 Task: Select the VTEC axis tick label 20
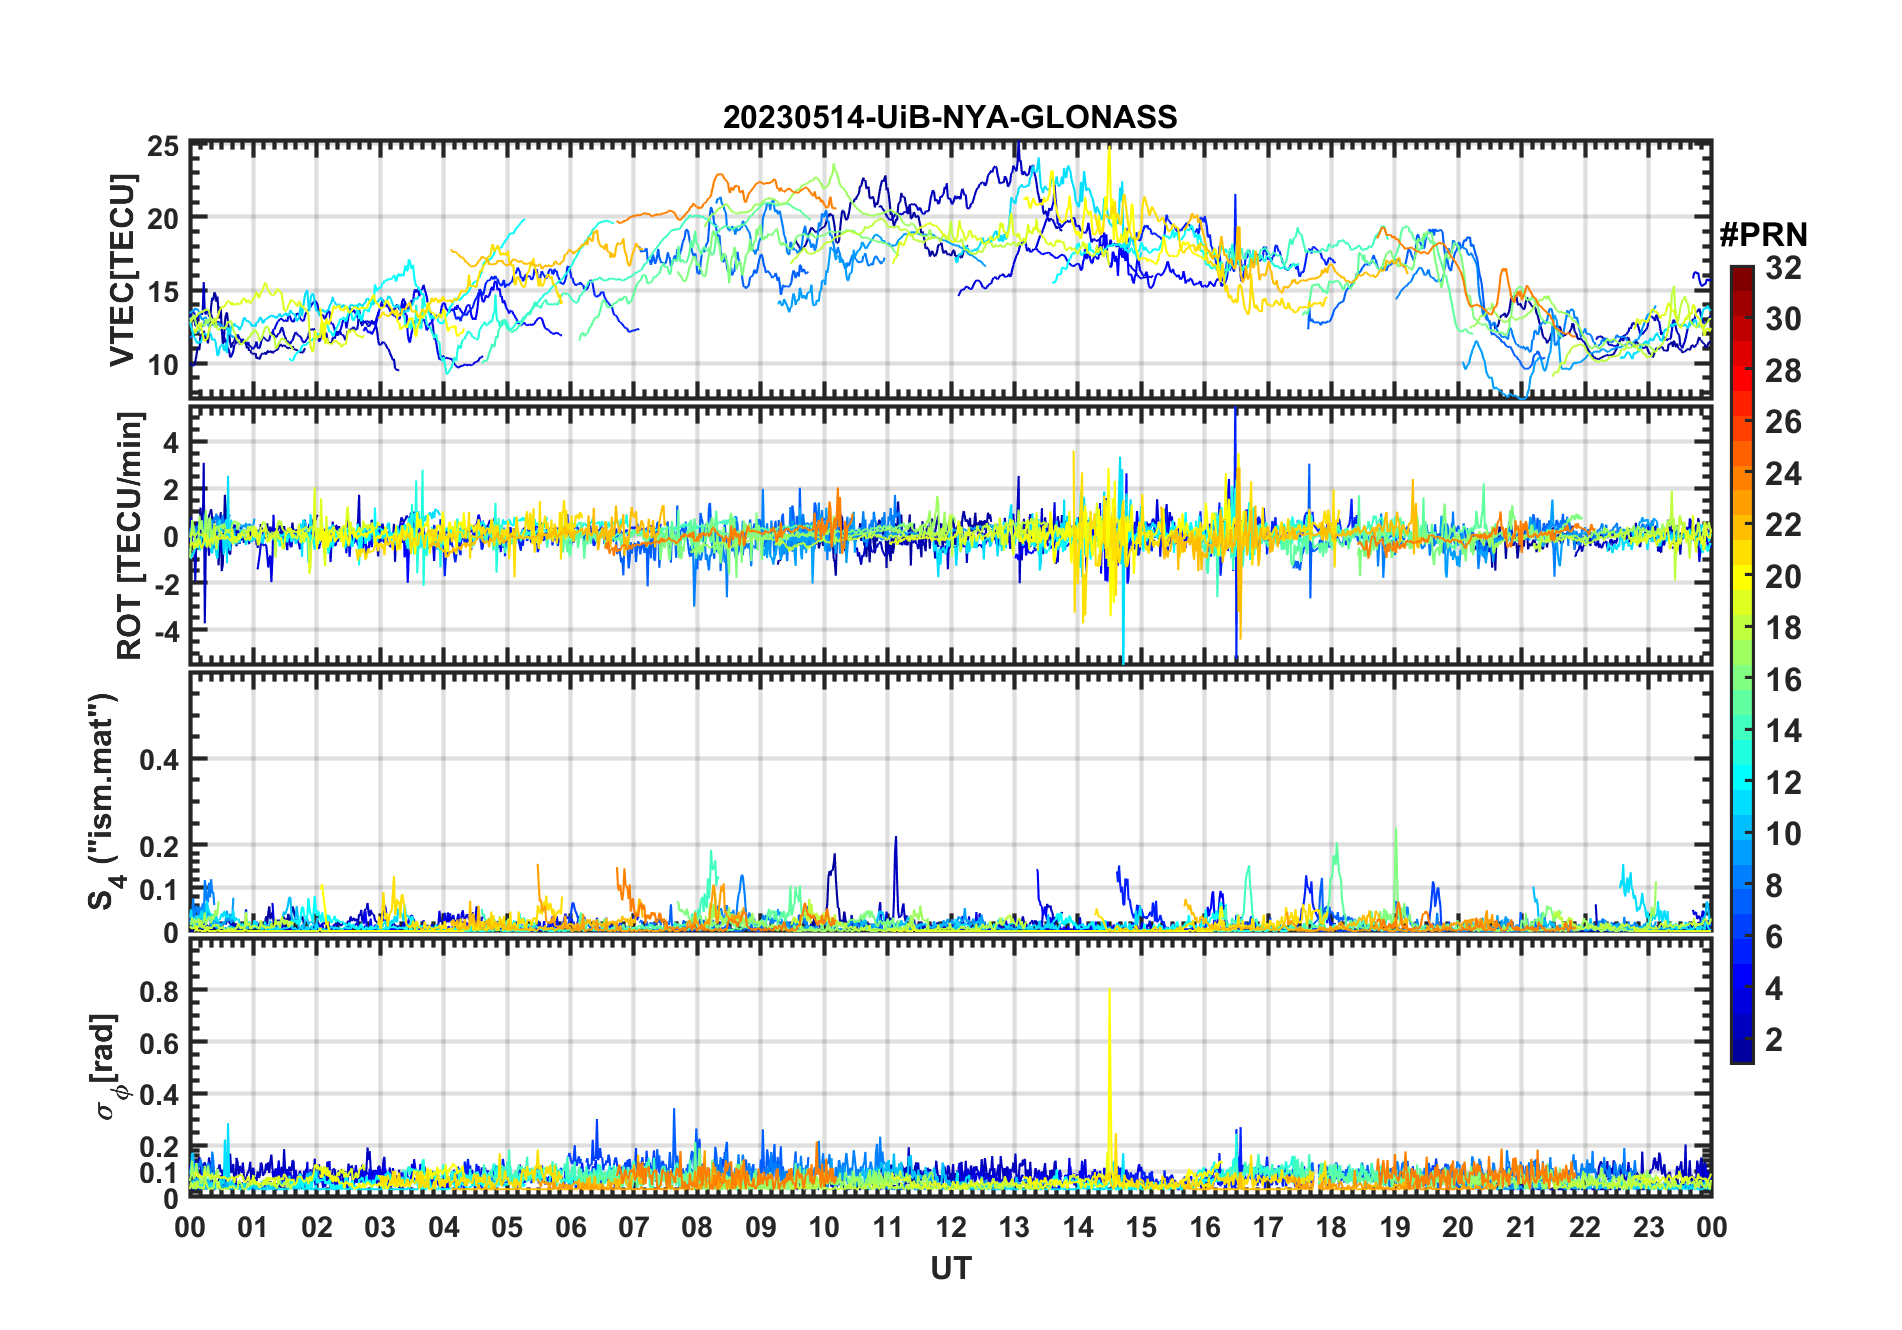pos(163,219)
